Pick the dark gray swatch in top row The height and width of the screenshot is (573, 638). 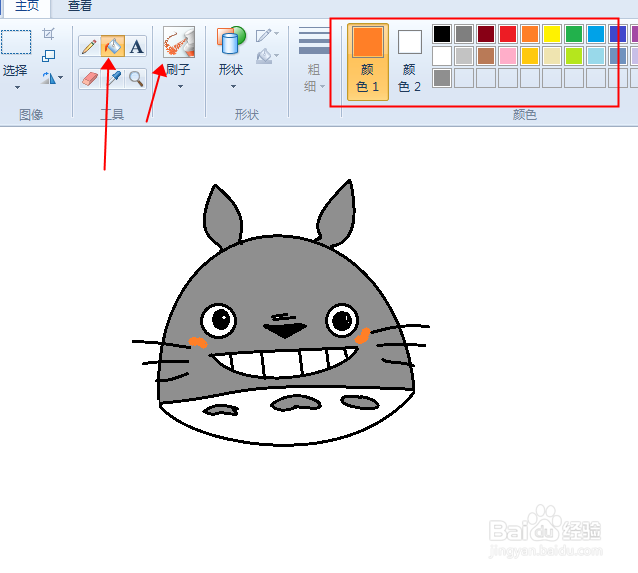tap(464, 34)
